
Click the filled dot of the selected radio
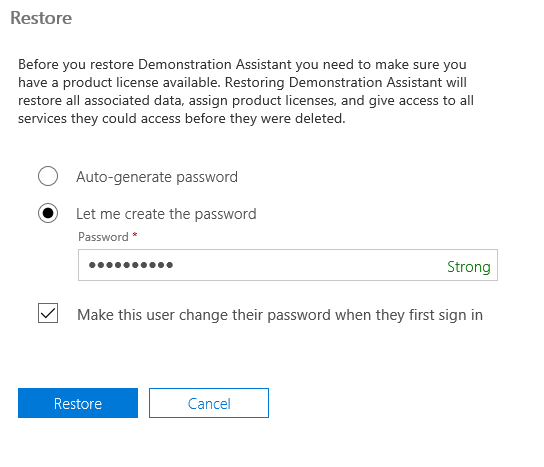(x=48, y=213)
